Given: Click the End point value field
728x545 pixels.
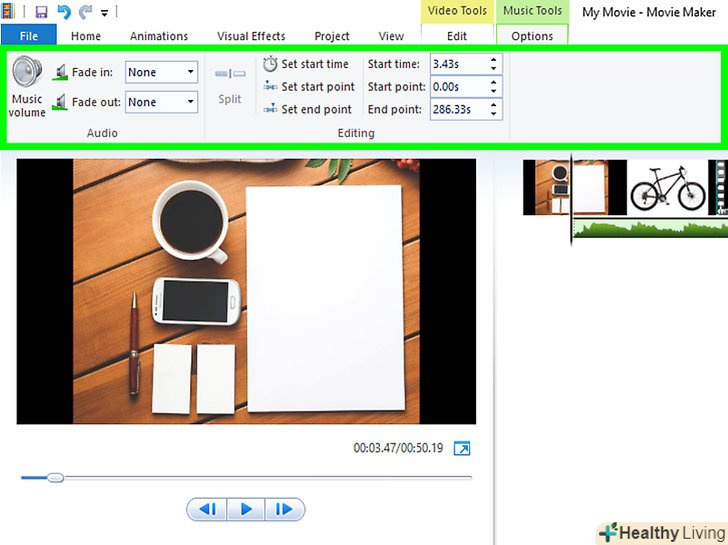Looking at the screenshot, I should point(458,110).
